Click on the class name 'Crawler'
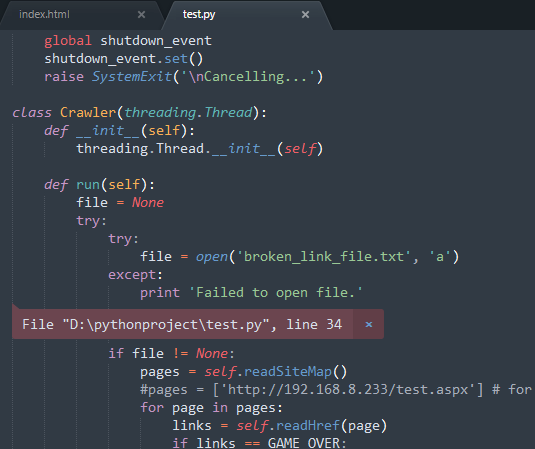 (88, 113)
